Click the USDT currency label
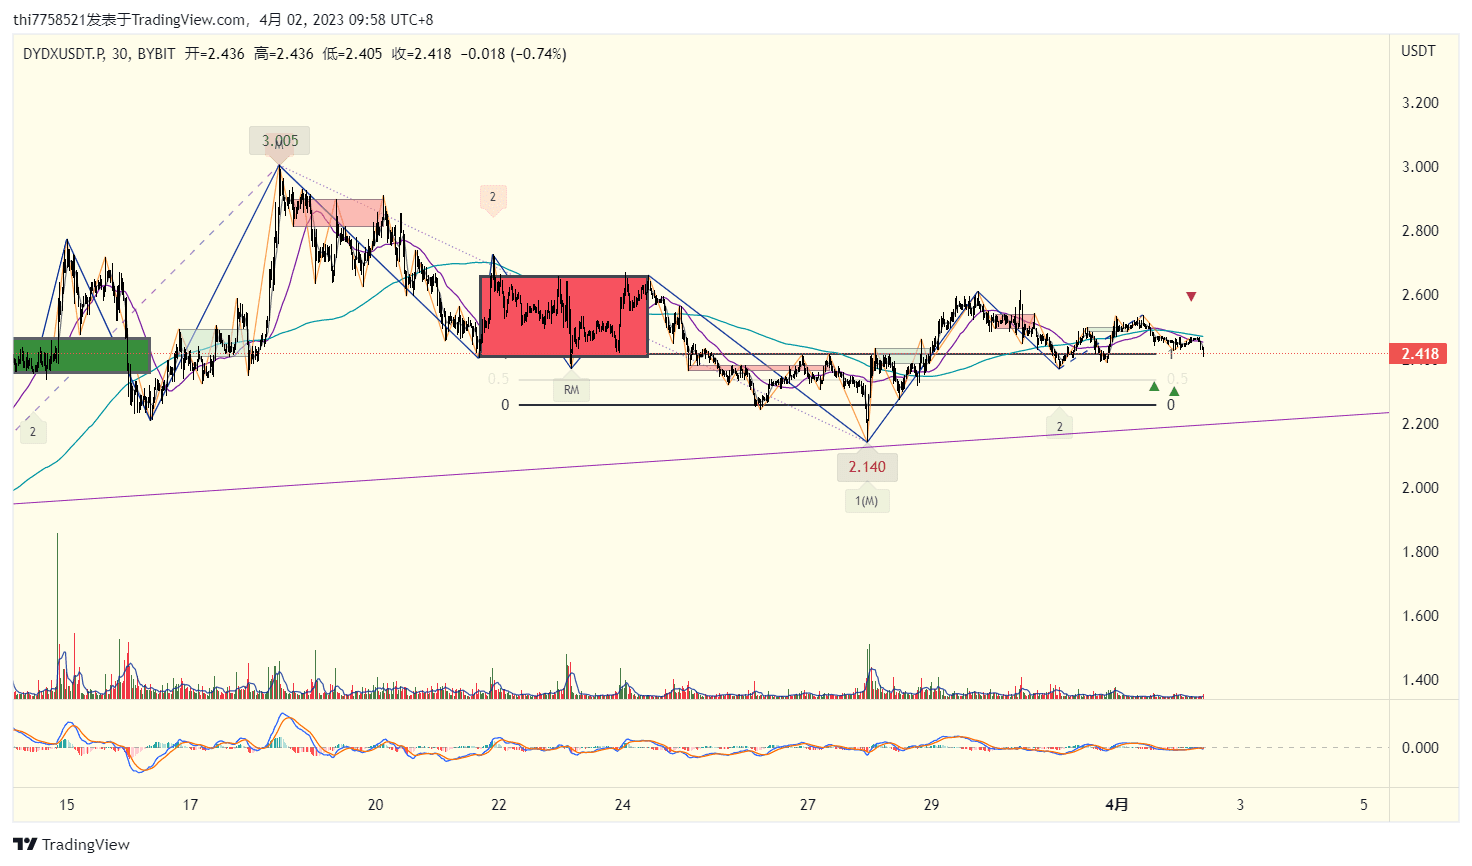1472x866 pixels. coord(1418,51)
